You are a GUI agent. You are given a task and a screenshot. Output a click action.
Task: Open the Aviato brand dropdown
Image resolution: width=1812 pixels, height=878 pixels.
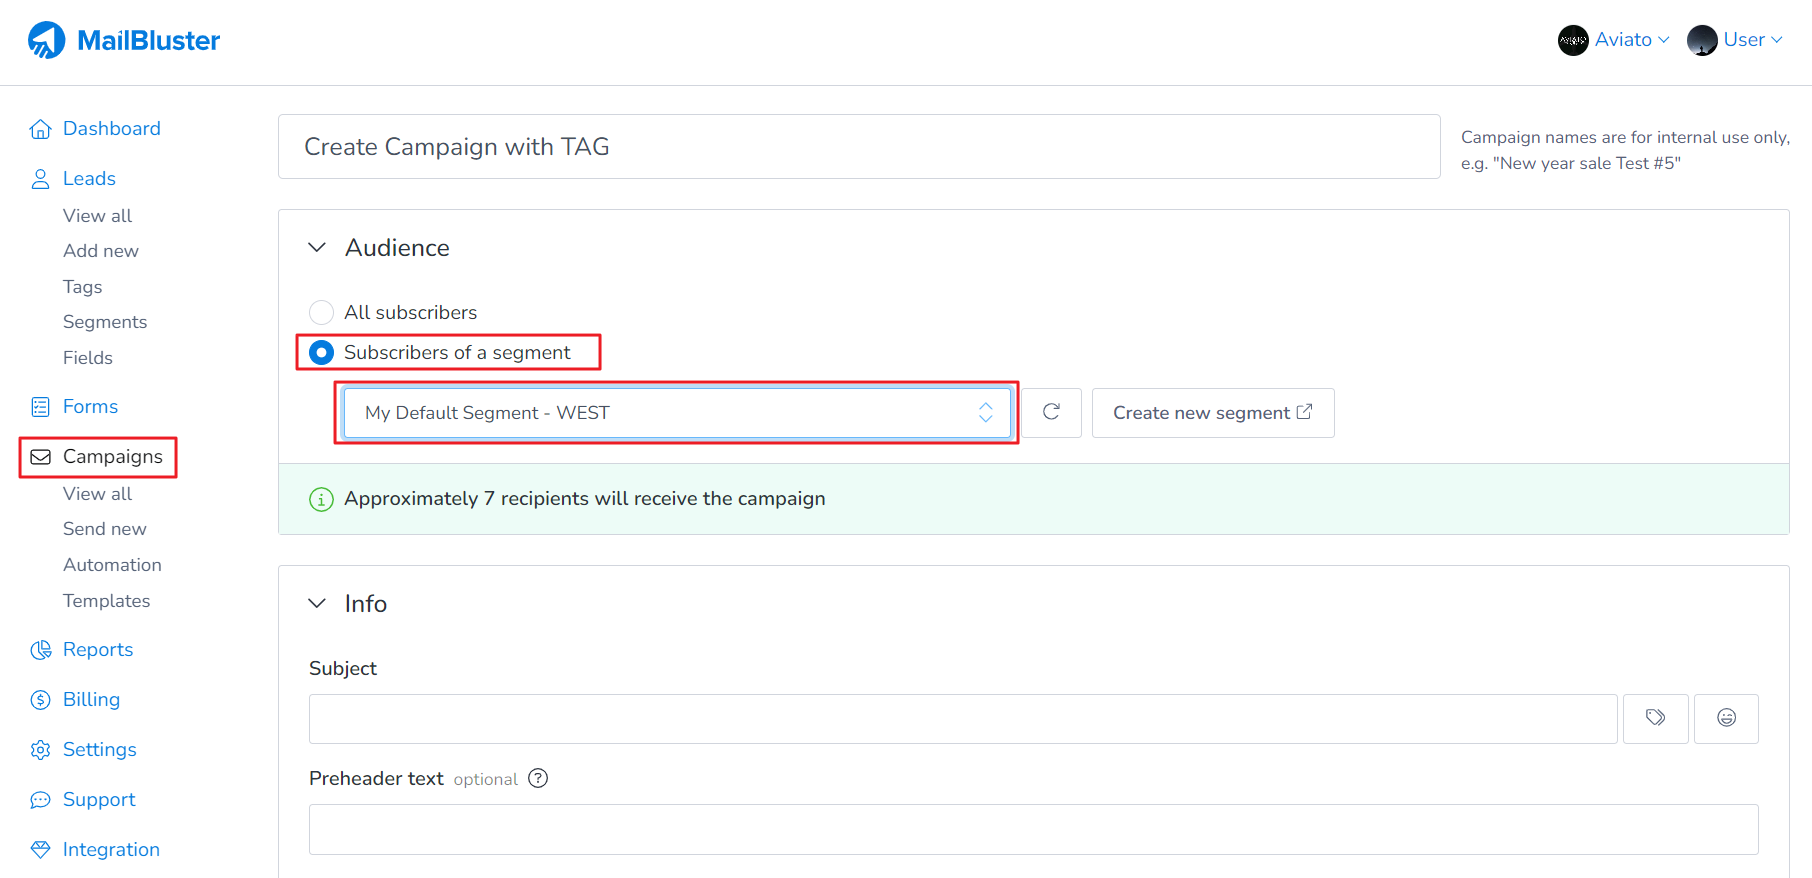pyautogui.click(x=1614, y=40)
